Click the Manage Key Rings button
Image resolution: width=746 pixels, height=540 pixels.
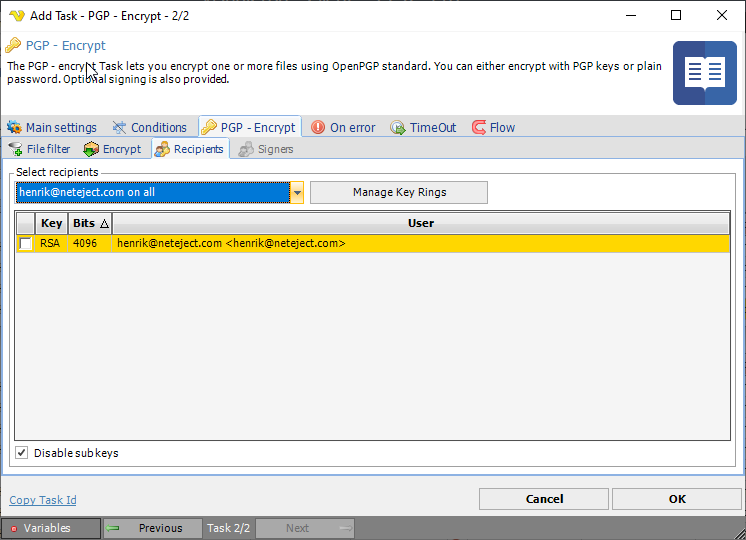(399, 192)
